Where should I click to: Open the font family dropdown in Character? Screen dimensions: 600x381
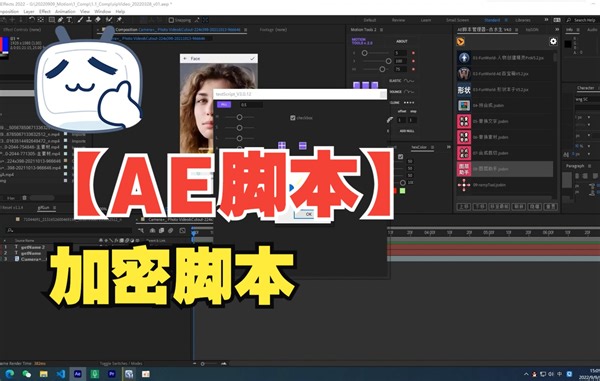click(x=587, y=99)
